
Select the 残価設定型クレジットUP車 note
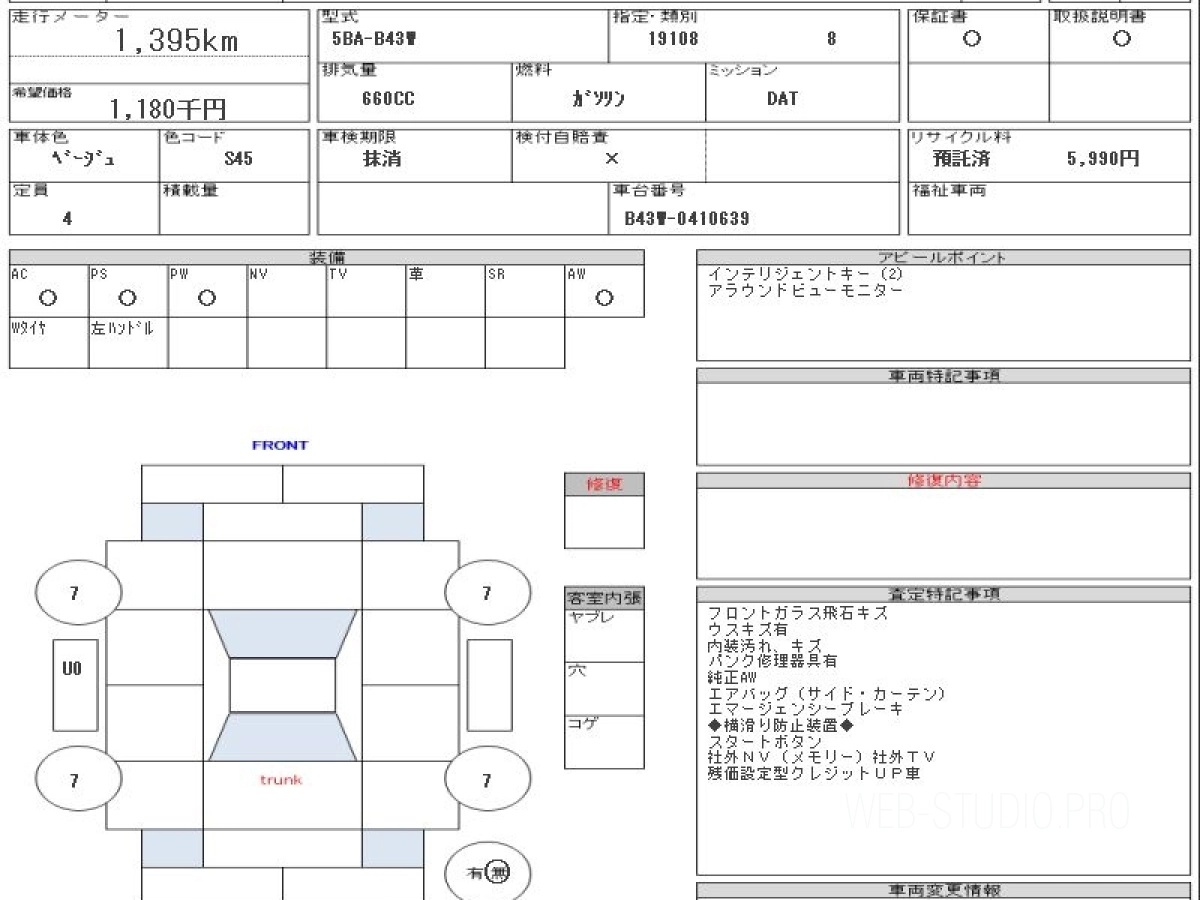coord(813,773)
